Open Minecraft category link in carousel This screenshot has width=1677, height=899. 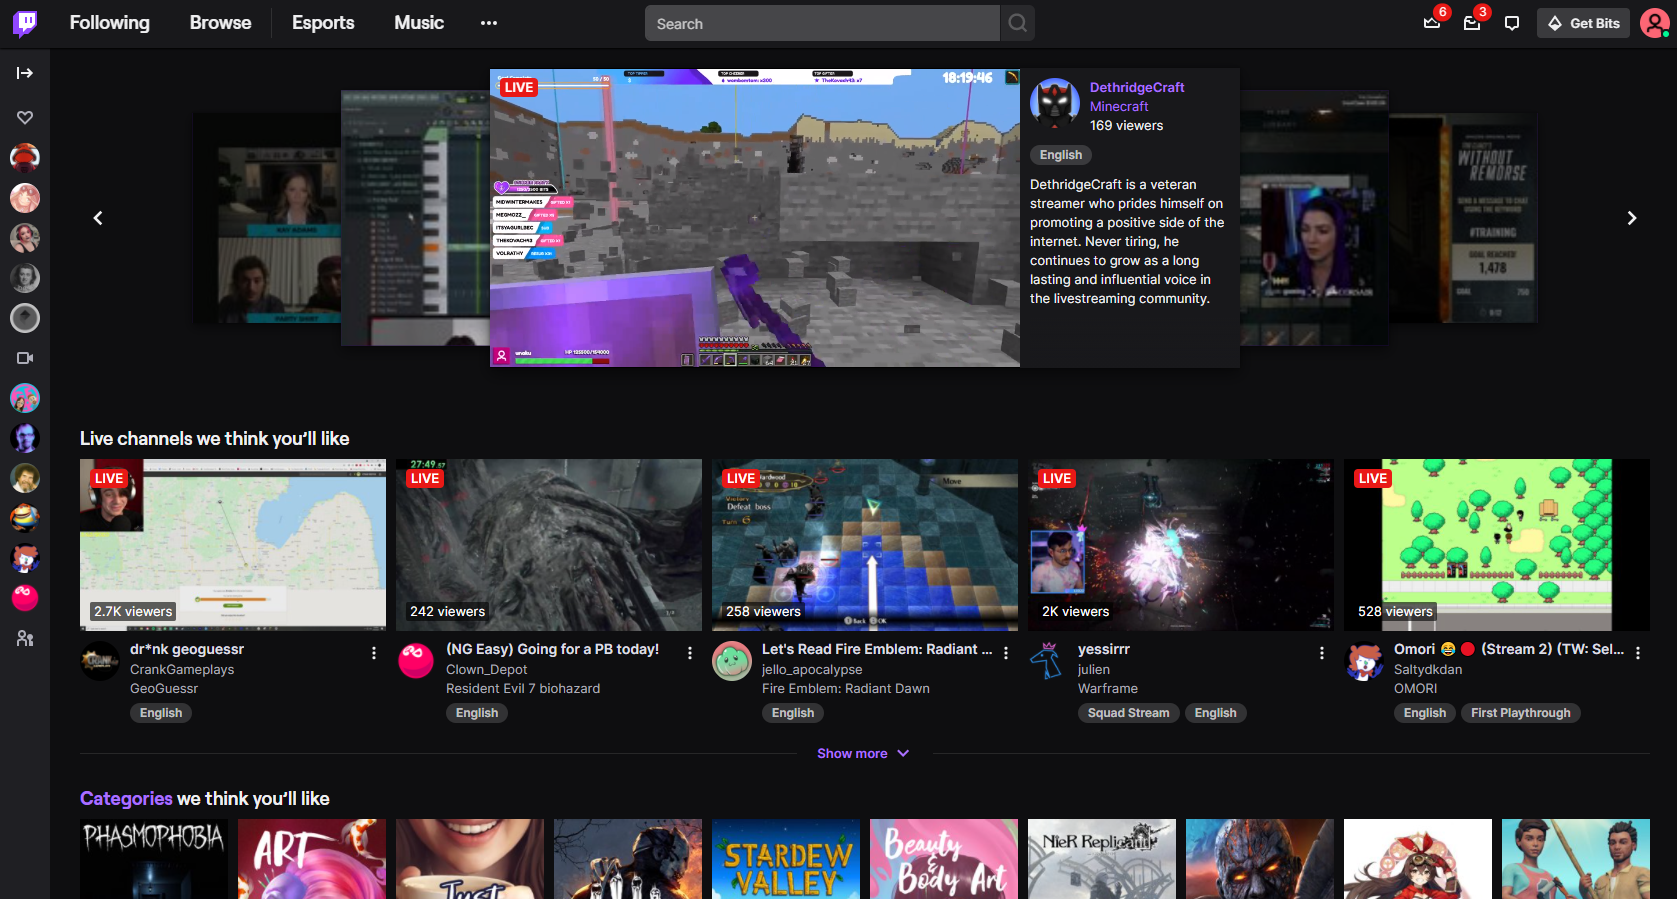pos(1119,106)
